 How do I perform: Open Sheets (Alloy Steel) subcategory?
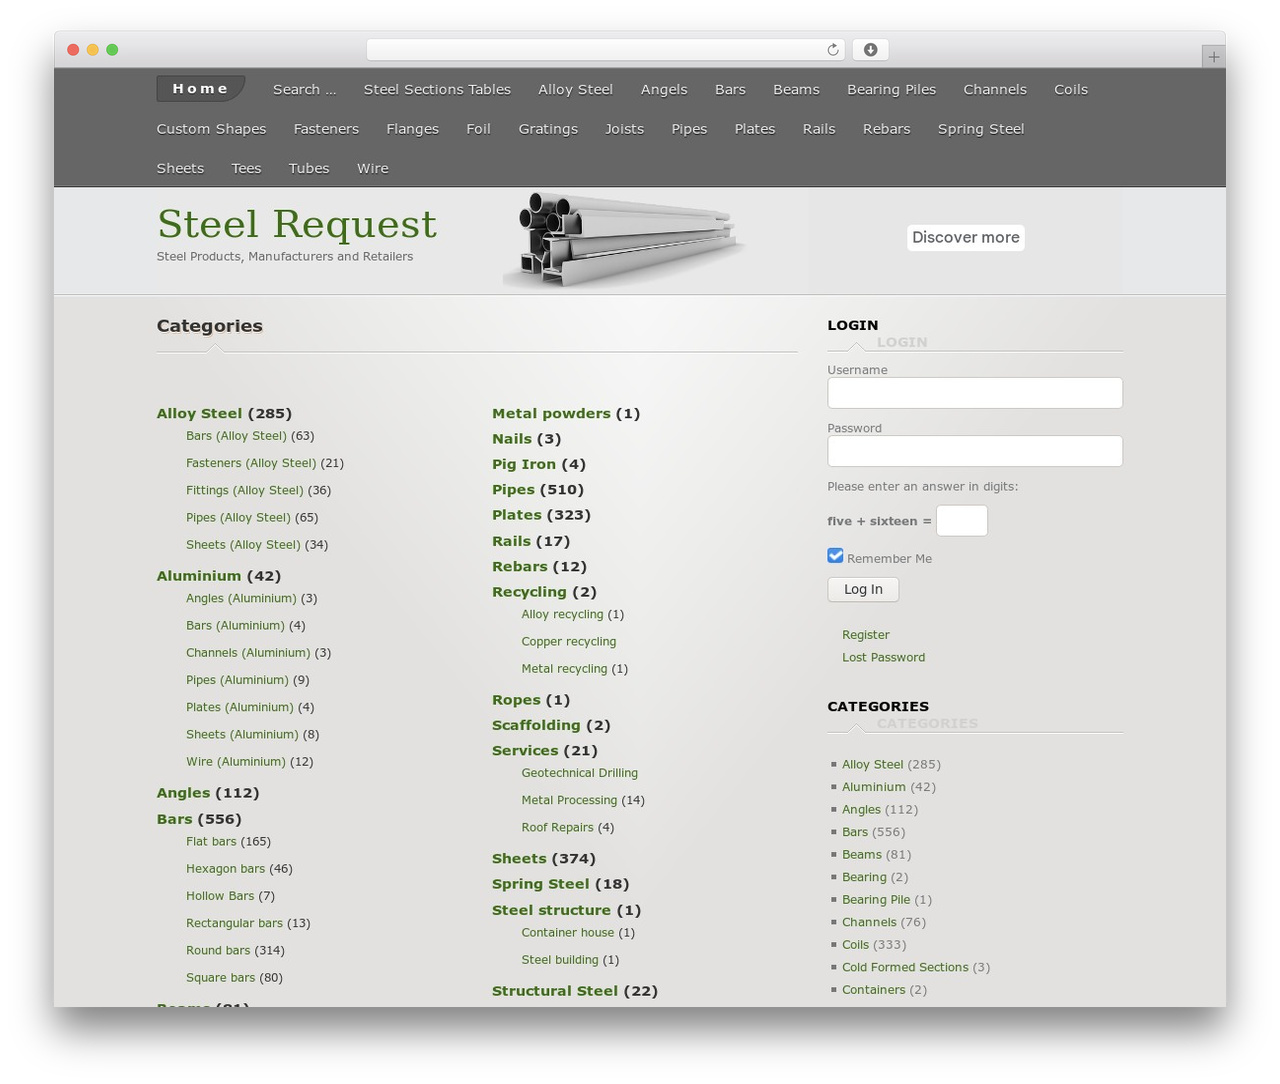[243, 545]
